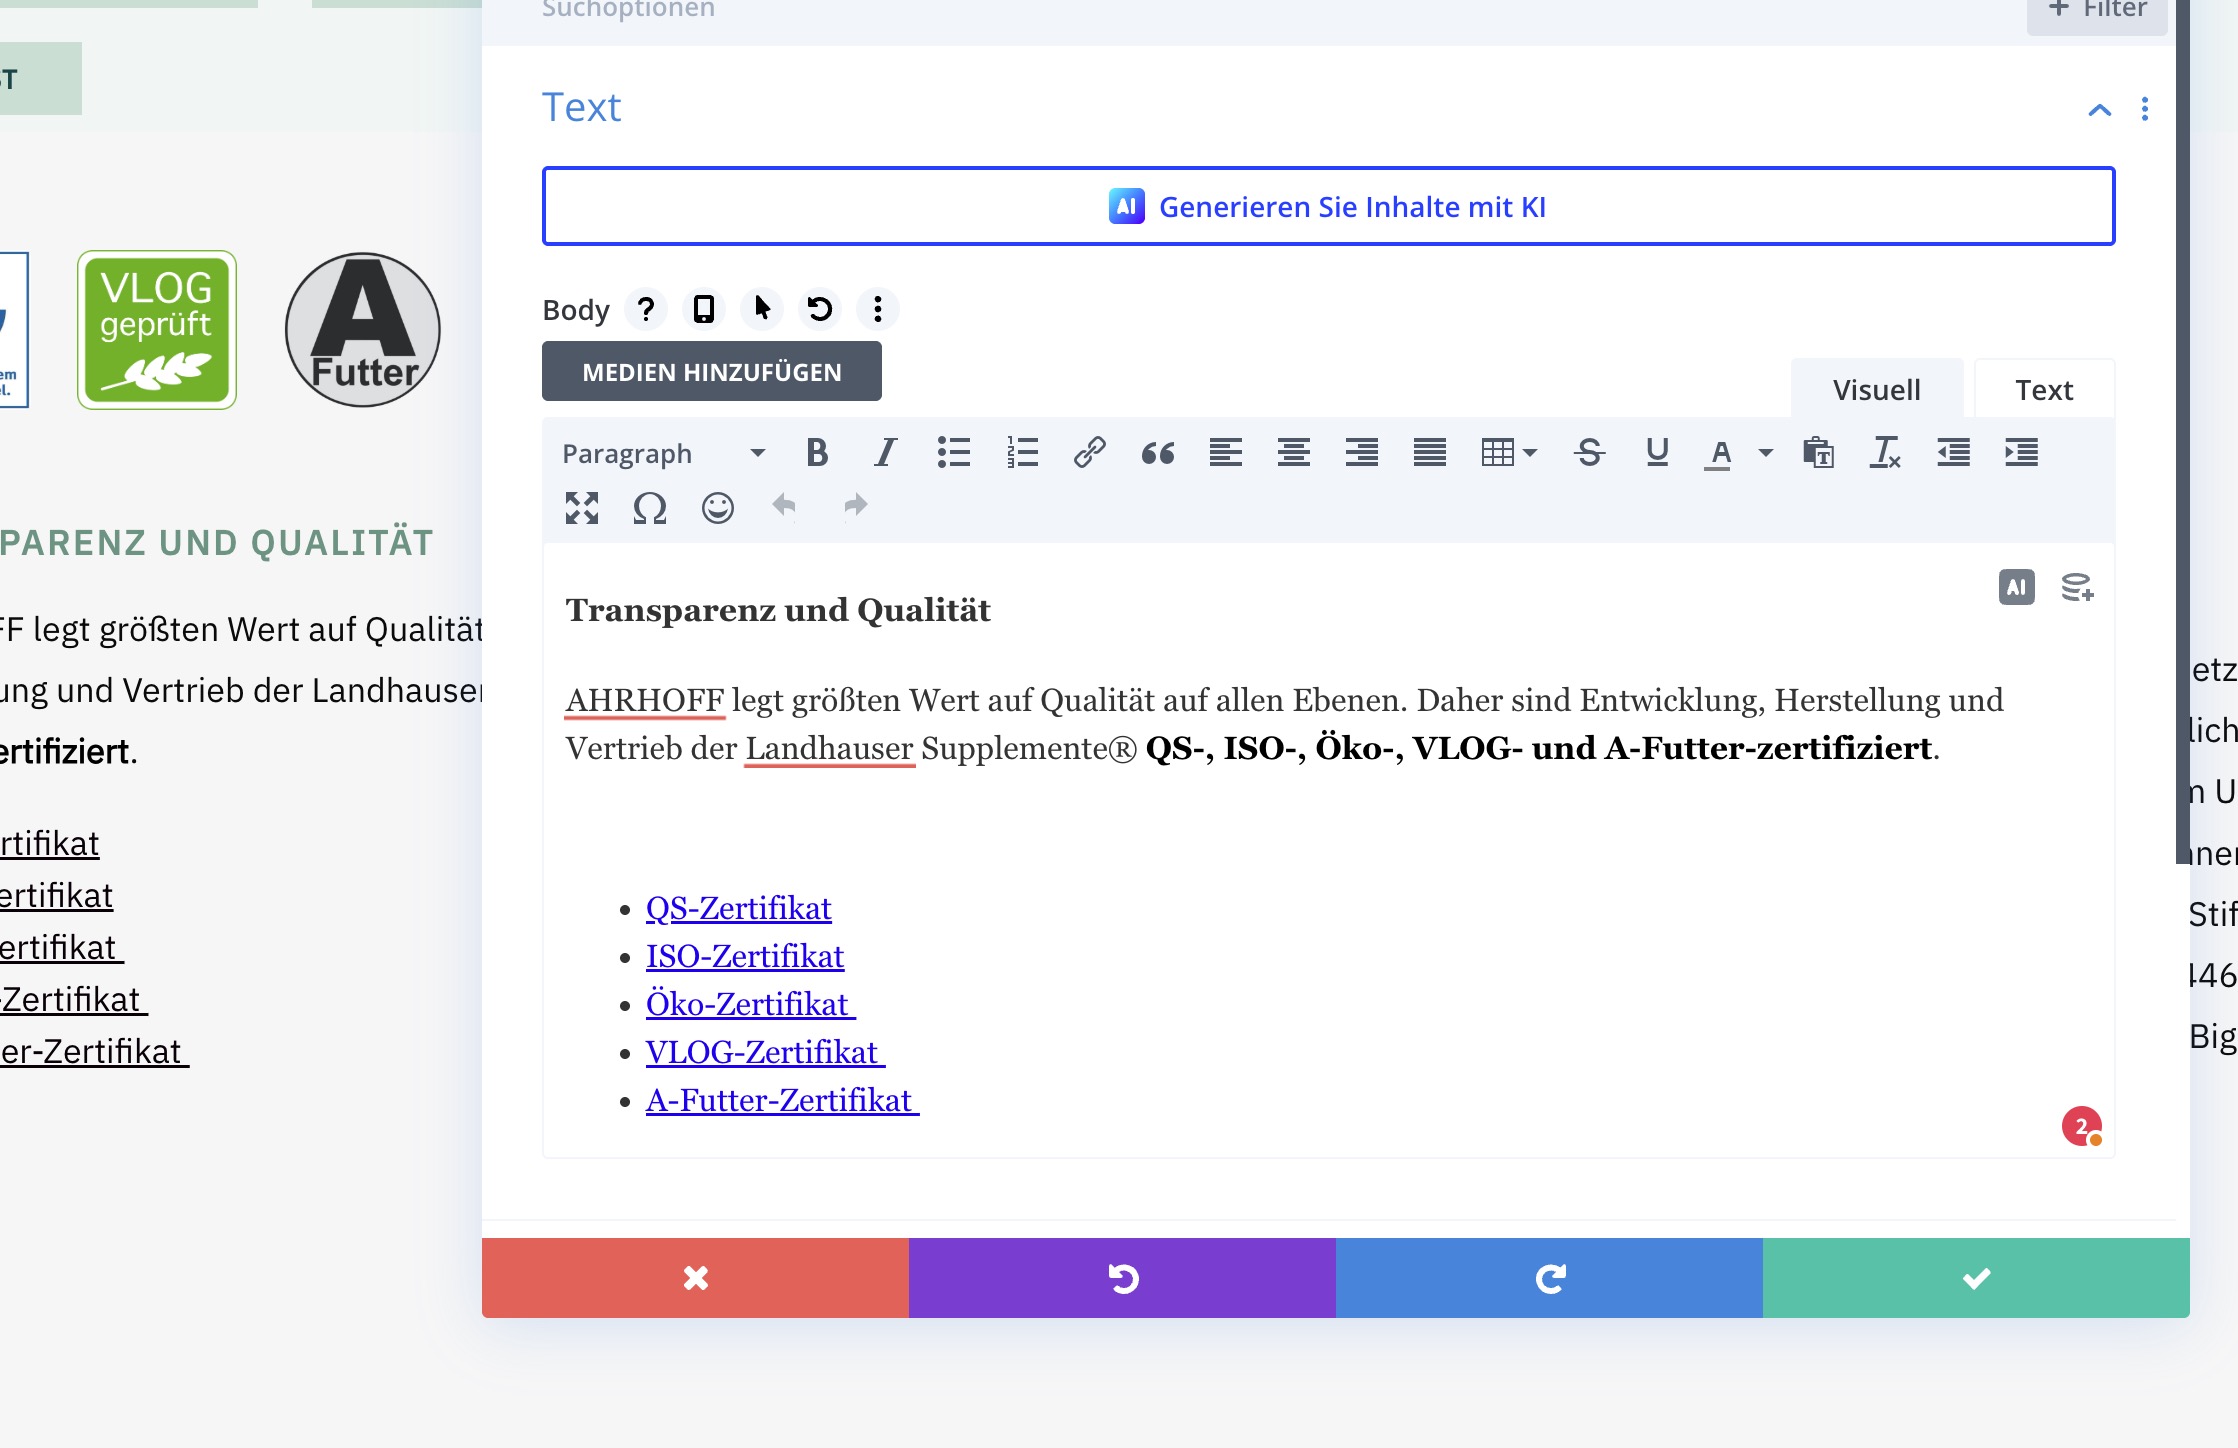
Task: Click the misspelled word AHRHOFF
Action: click(x=645, y=700)
